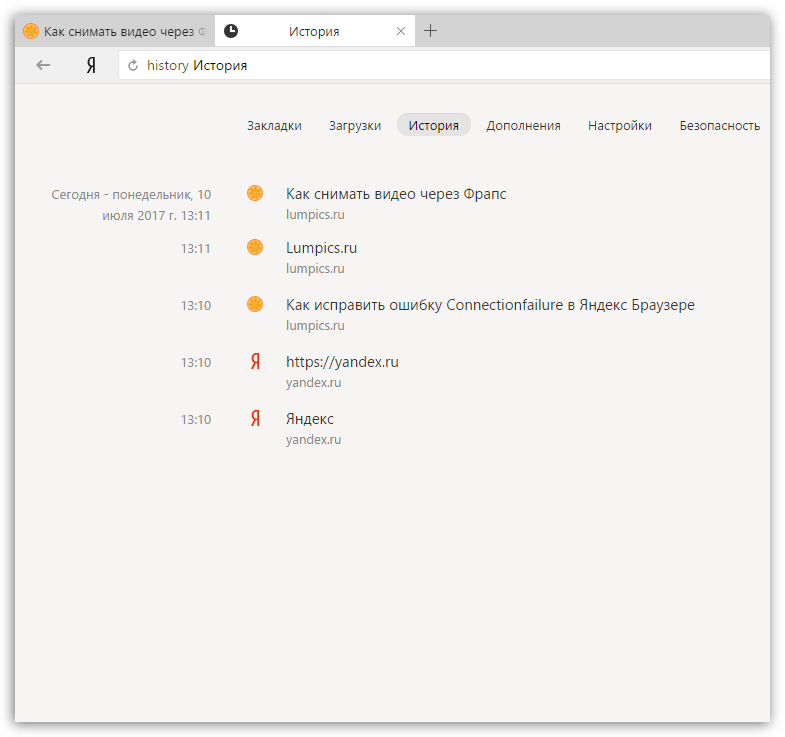This screenshot has width=785, height=737.
Task: Click the Я favicon beside https://yandex.ru
Action: 255,361
